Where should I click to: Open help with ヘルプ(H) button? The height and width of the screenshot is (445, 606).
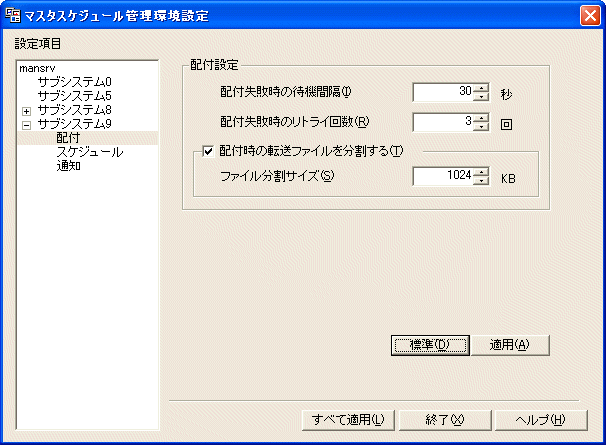(x=541, y=420)
